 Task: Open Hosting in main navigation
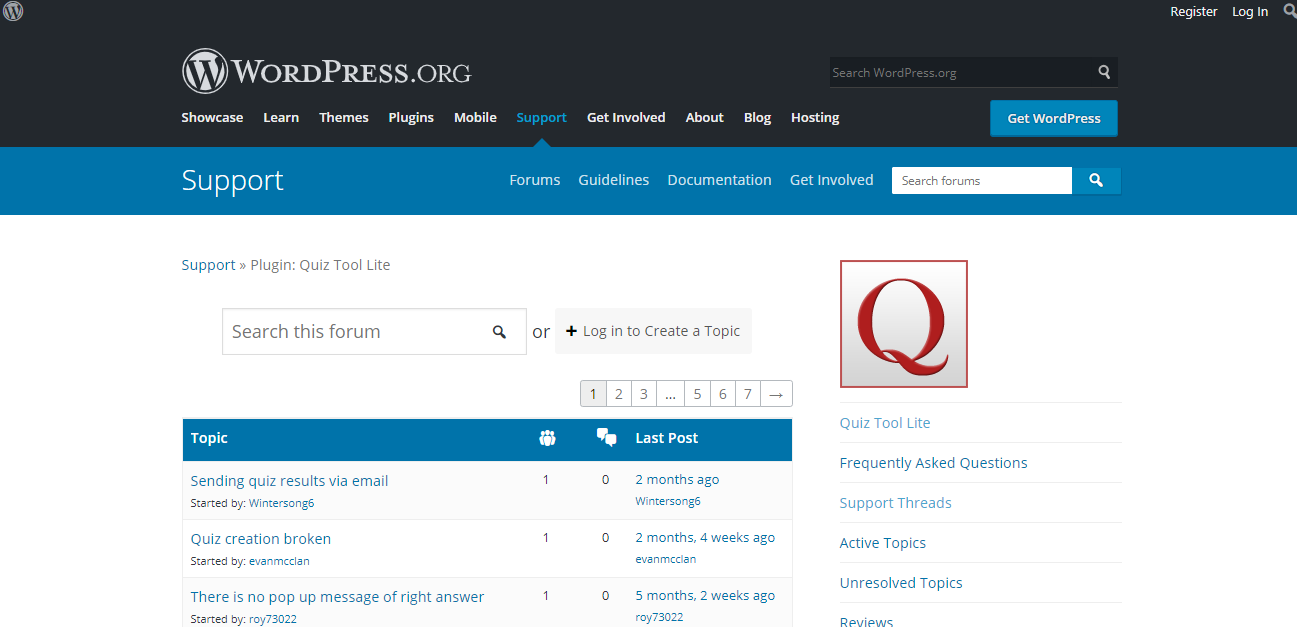pyautogui.click(x=815, y=118)
